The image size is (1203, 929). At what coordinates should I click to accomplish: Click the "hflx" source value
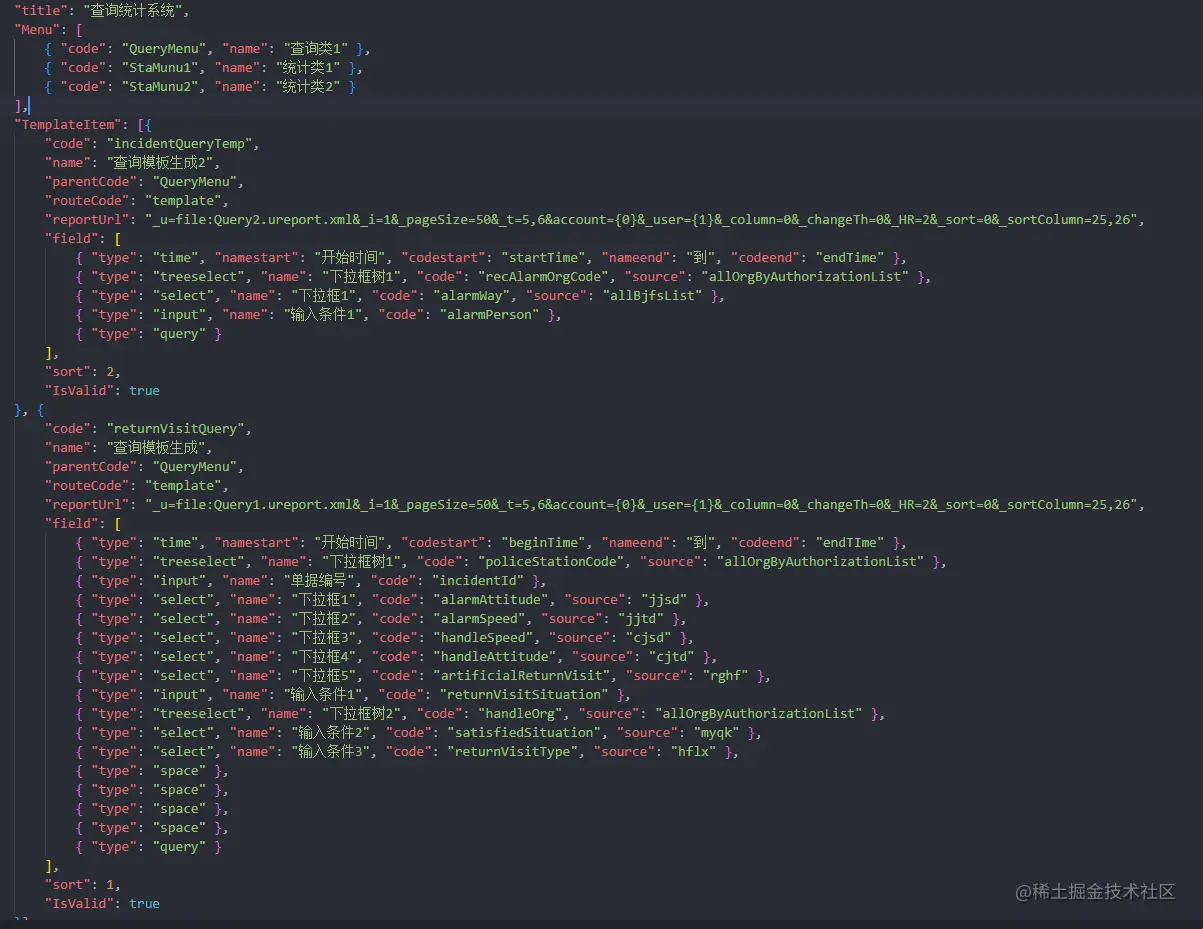click(693, 752)
